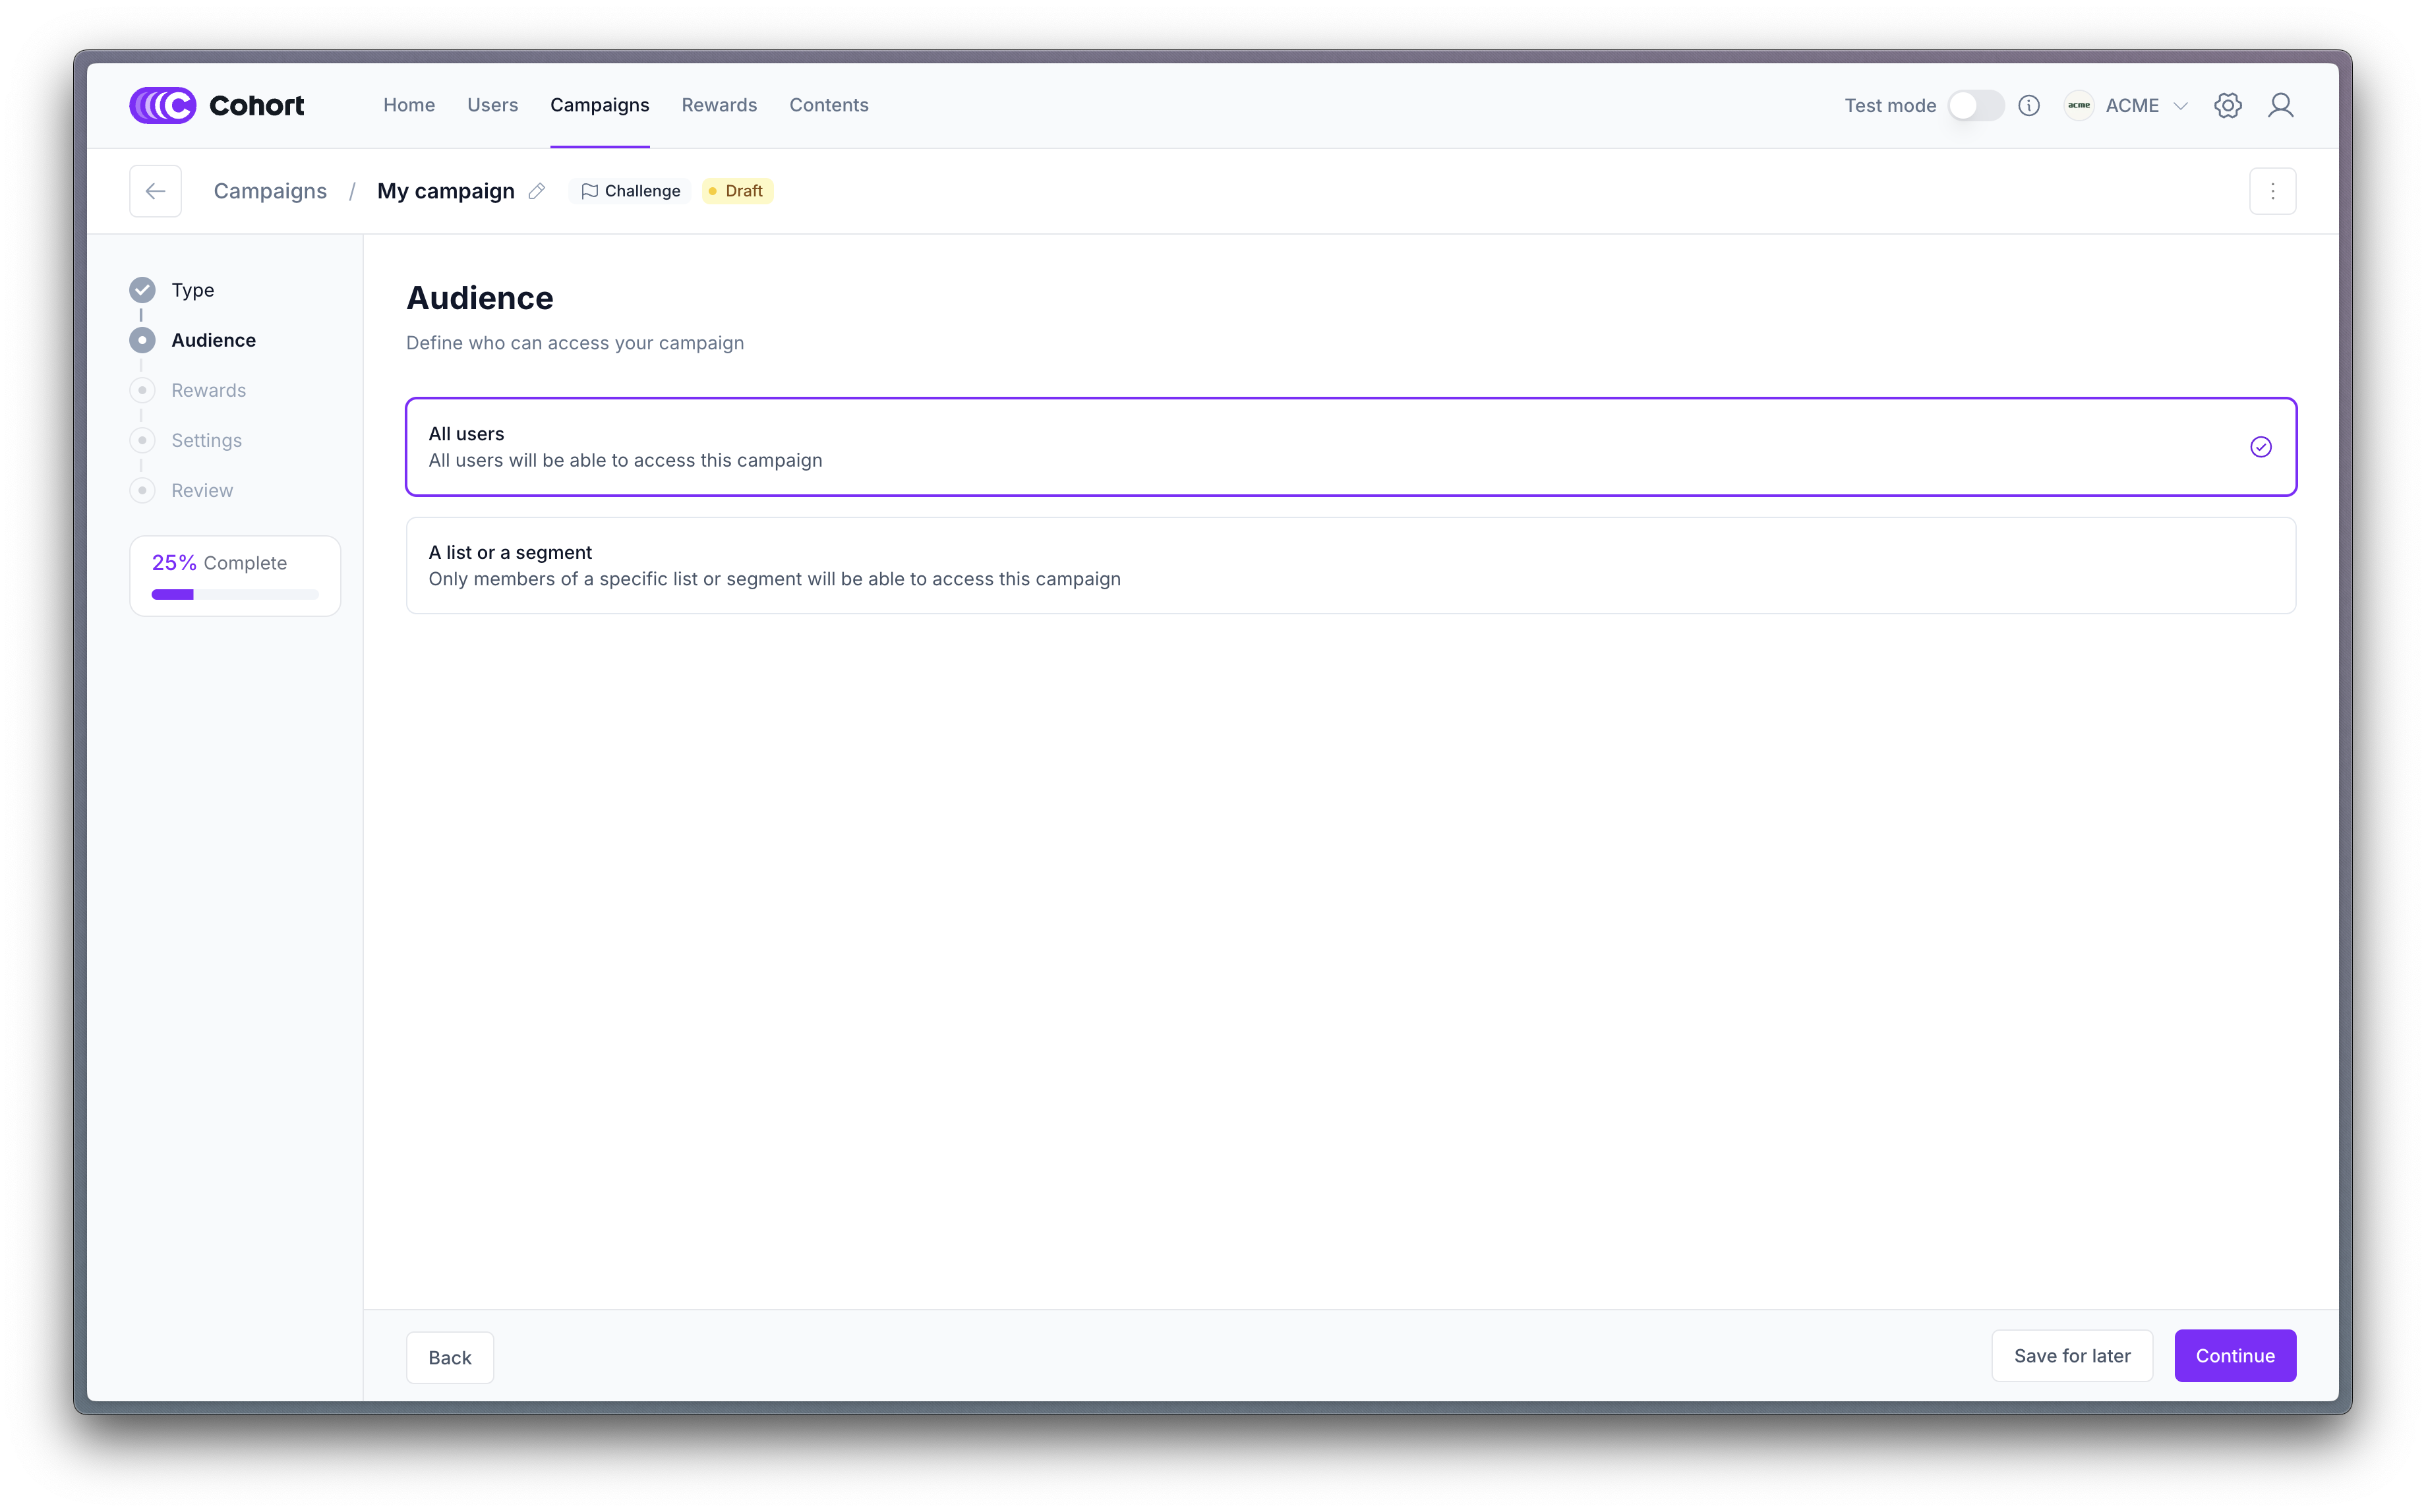Toggle the Test mode switch
The width and height of the screenshot is (2426, 1512).
[1975, 105]
